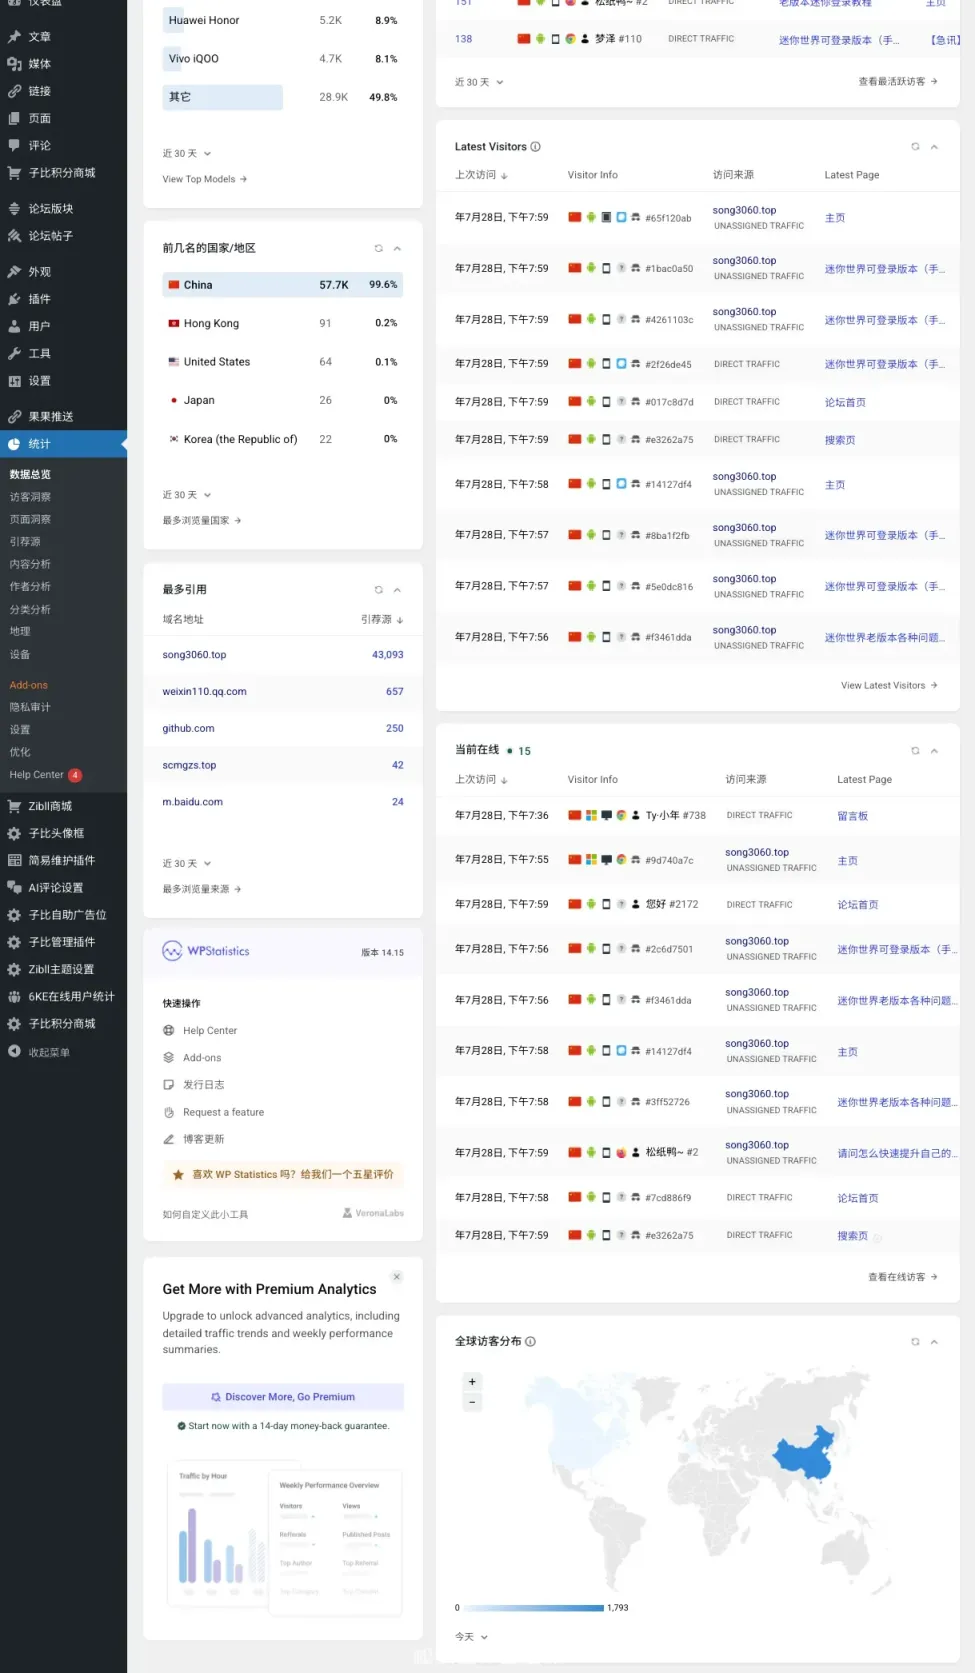The width and height of the screenshot is (975, 1673).
Task: Click the info icon next to 全球访客分布
Action: tap(530, 1342)
